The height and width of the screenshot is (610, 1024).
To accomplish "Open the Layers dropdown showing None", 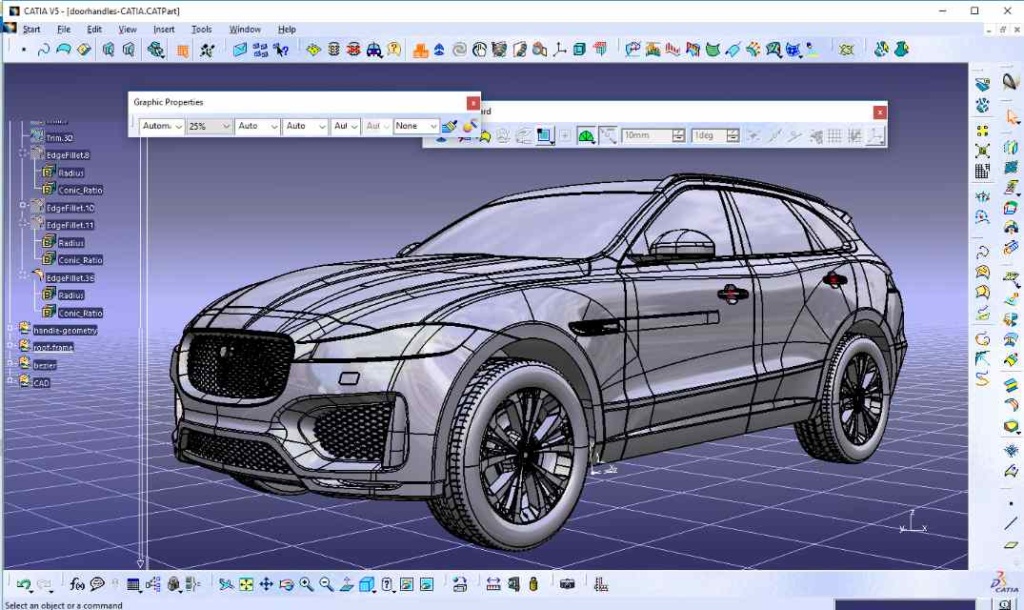I will pyautogui.click(x=413, y=126).
